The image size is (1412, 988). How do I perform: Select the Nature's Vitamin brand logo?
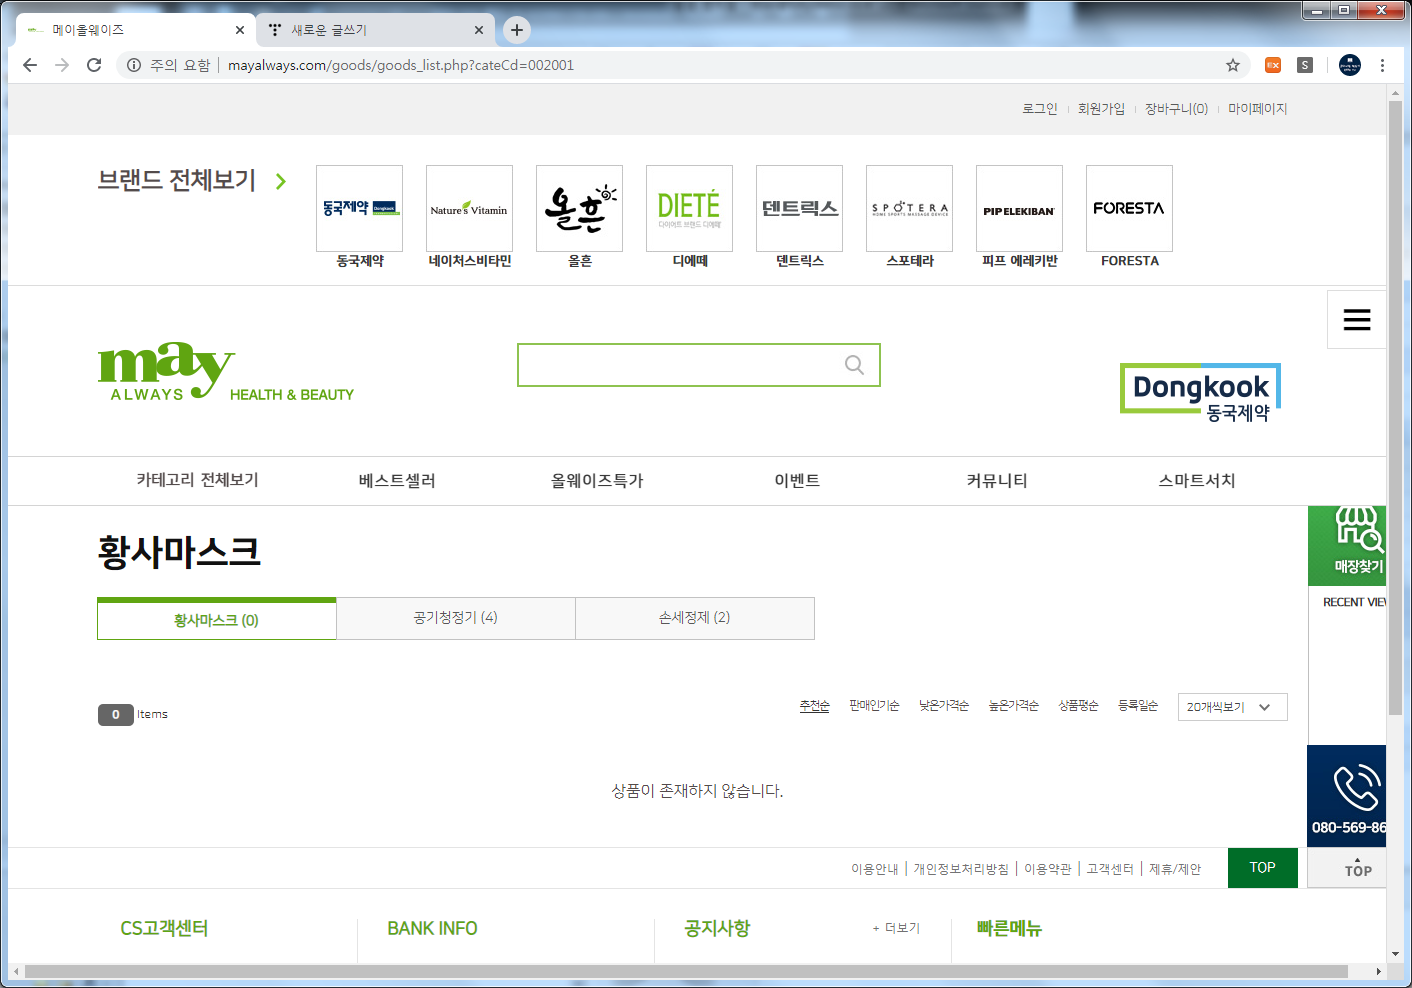(469, 208)
